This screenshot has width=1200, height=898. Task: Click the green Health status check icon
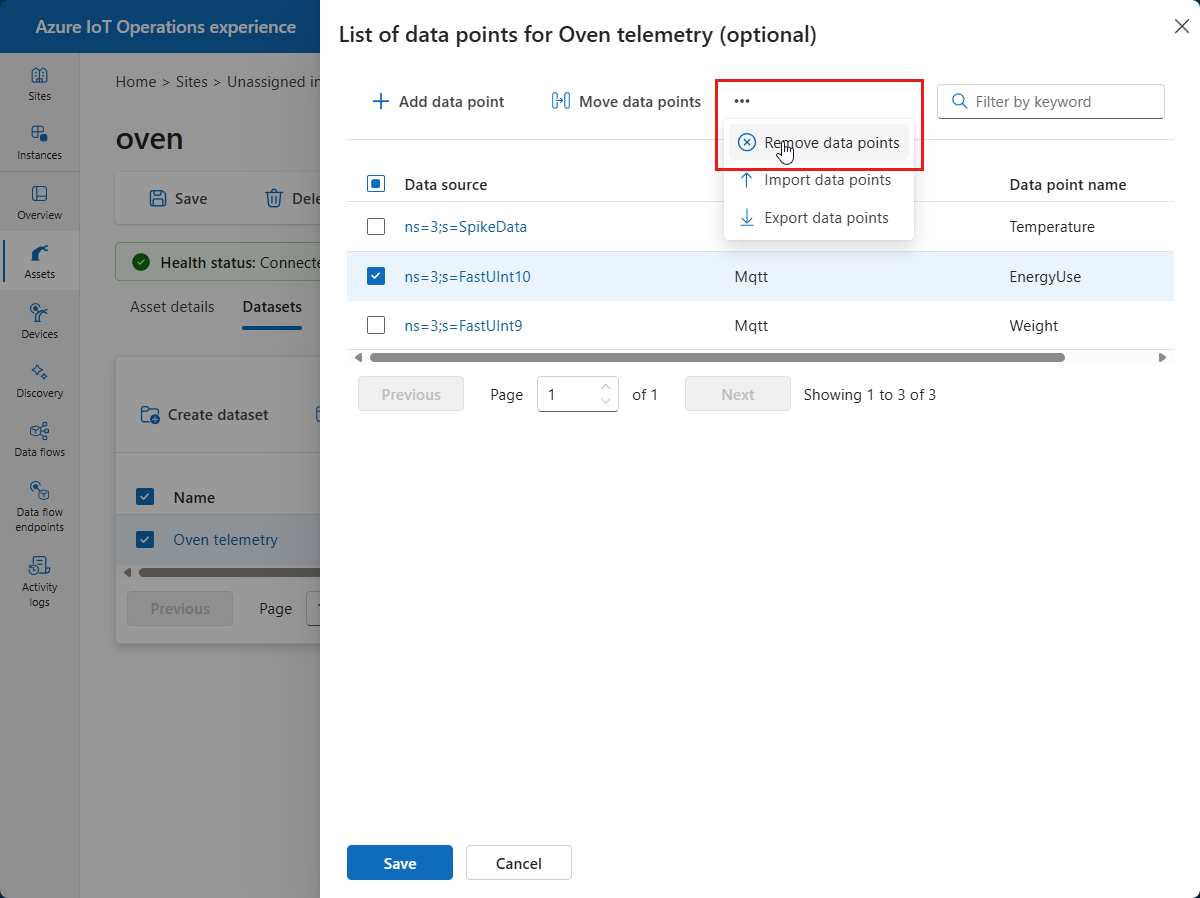[141, 263]
